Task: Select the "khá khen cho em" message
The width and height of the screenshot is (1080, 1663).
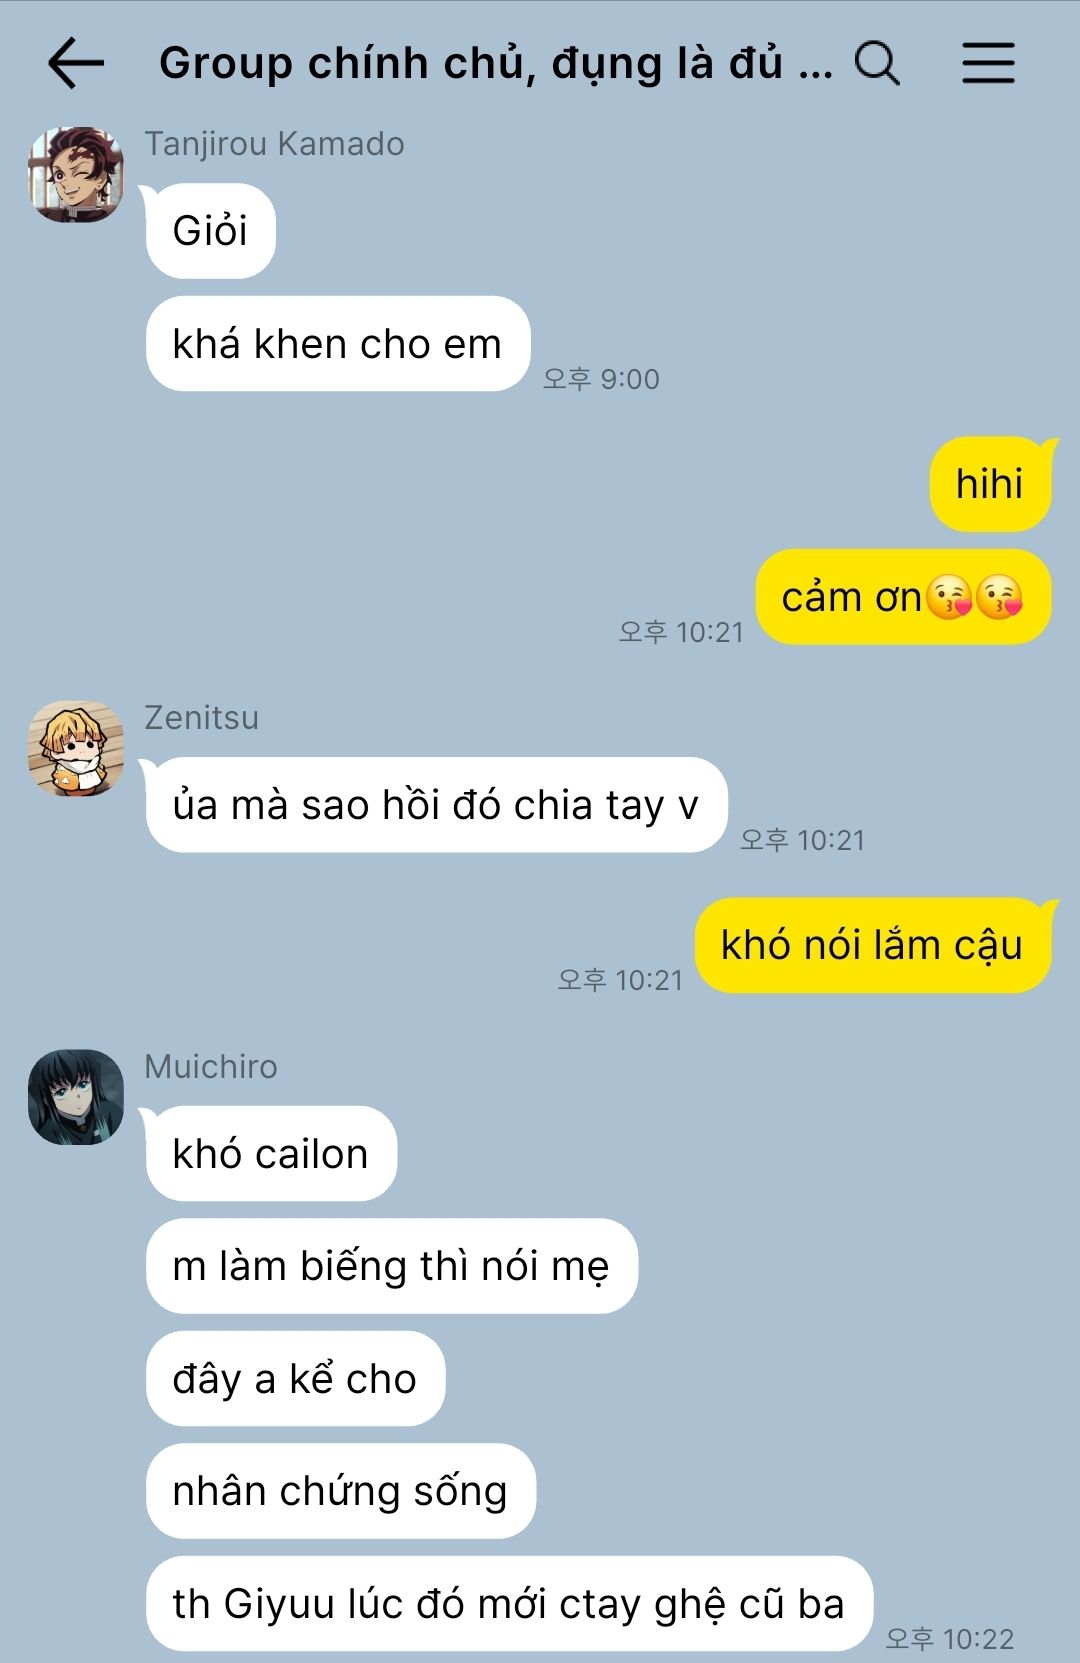Action: click(337, 344)
